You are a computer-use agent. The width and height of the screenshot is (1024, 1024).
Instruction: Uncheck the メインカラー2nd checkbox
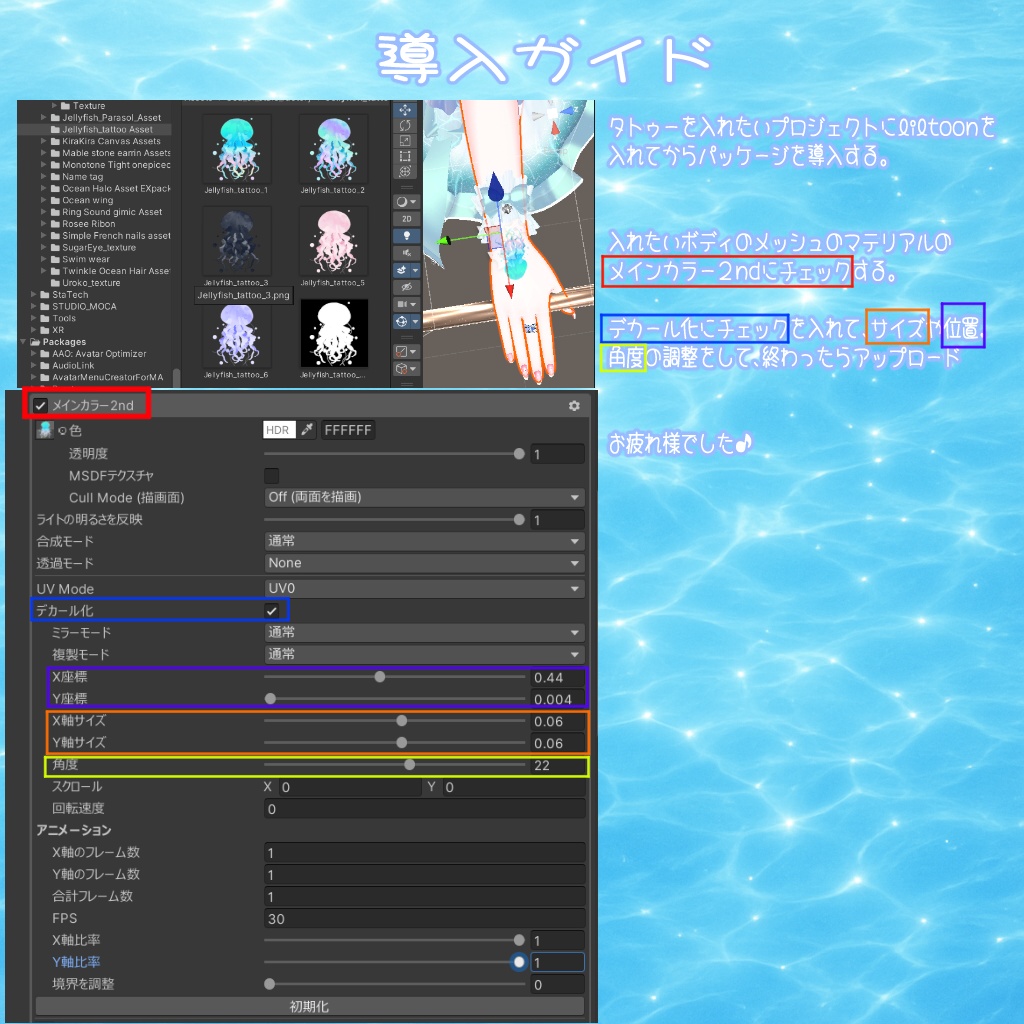coord(40,406)
